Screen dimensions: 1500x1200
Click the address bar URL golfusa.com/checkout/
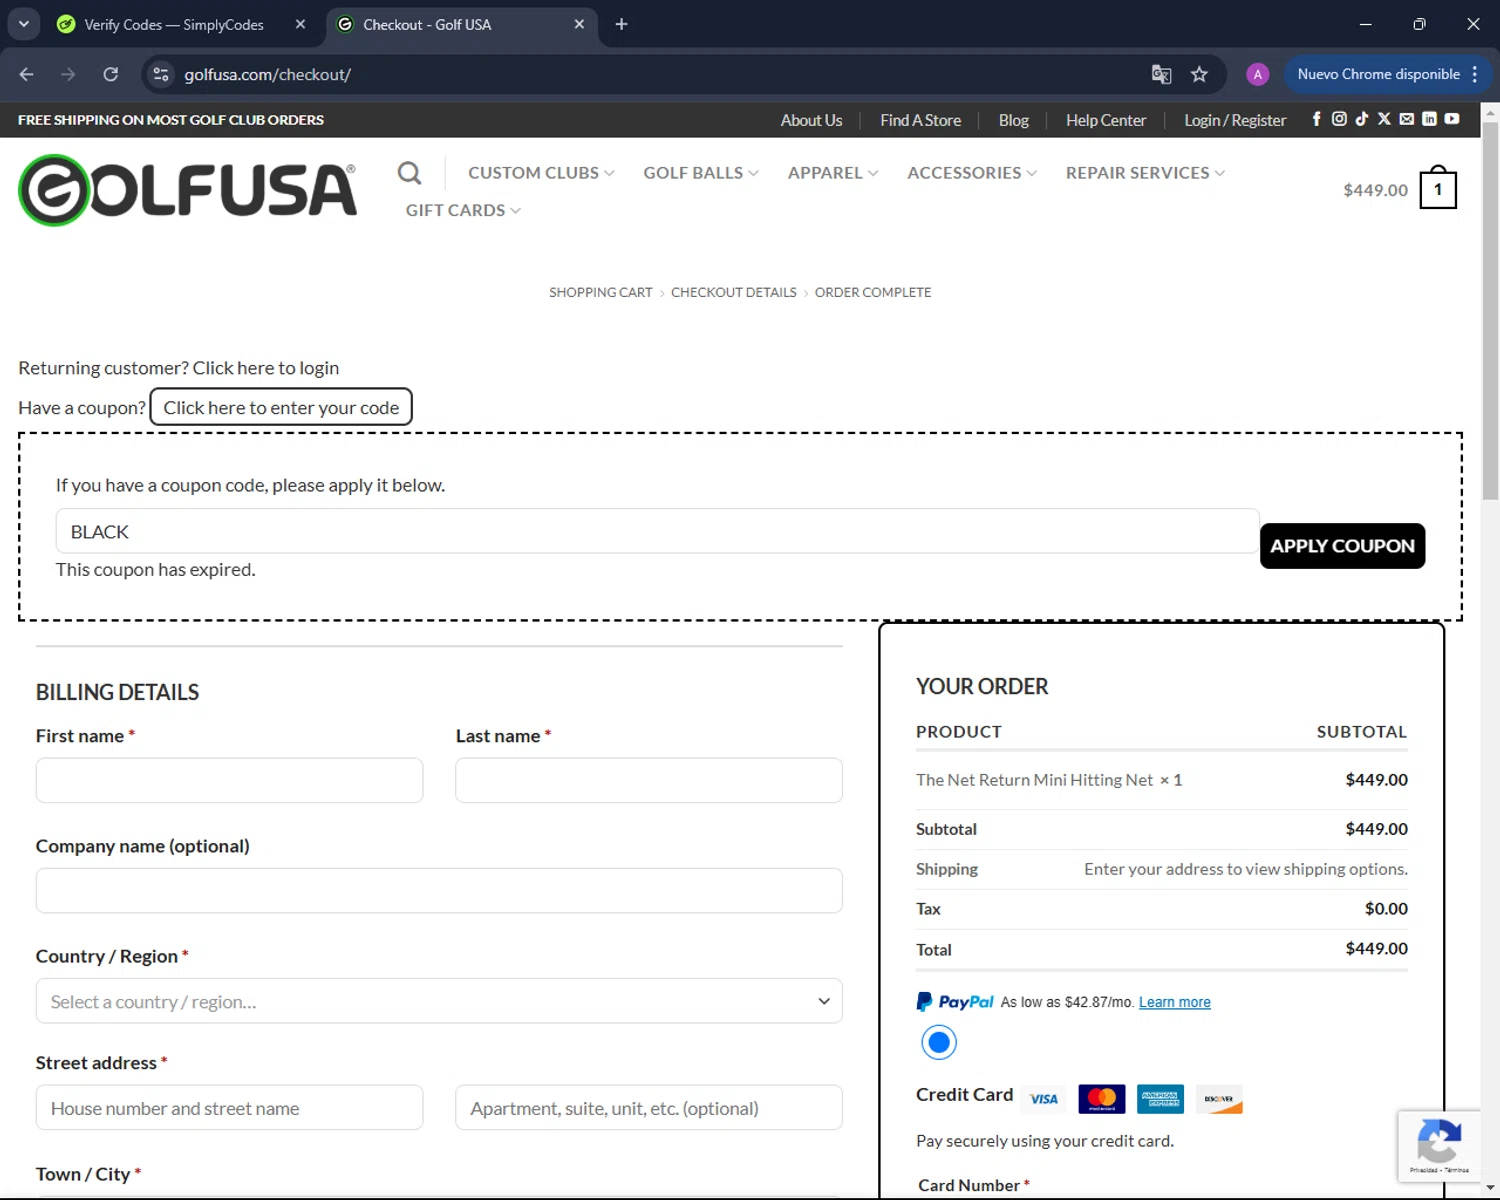(267, 74)
